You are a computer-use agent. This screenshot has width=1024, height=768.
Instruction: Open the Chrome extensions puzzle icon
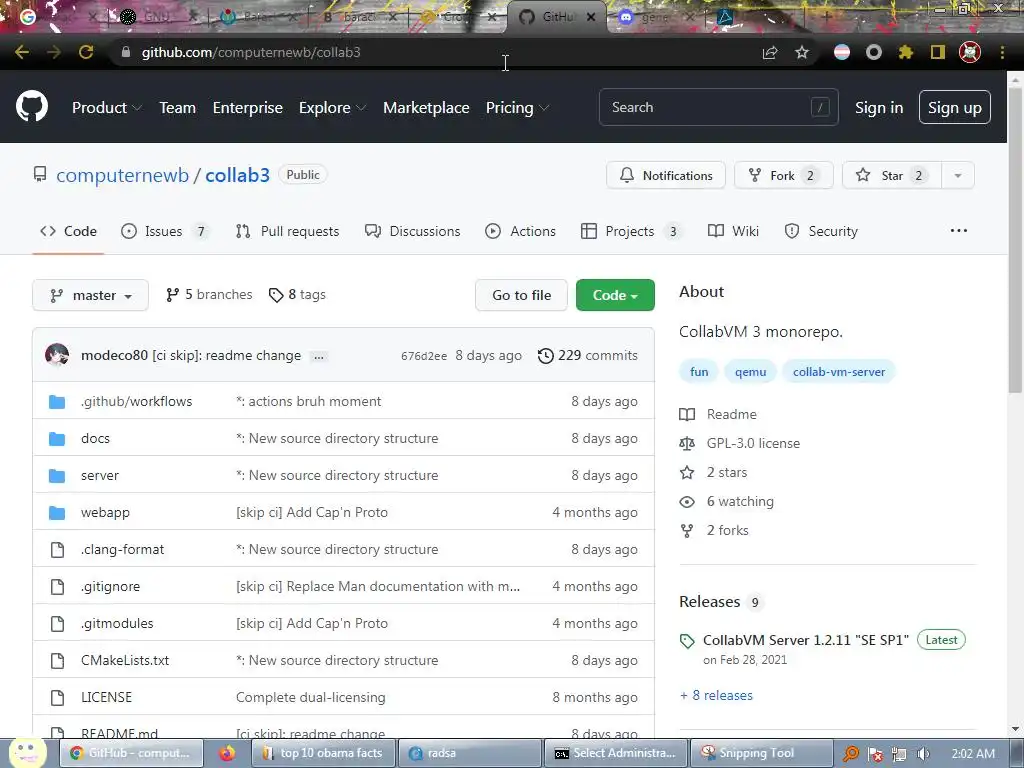906,52
